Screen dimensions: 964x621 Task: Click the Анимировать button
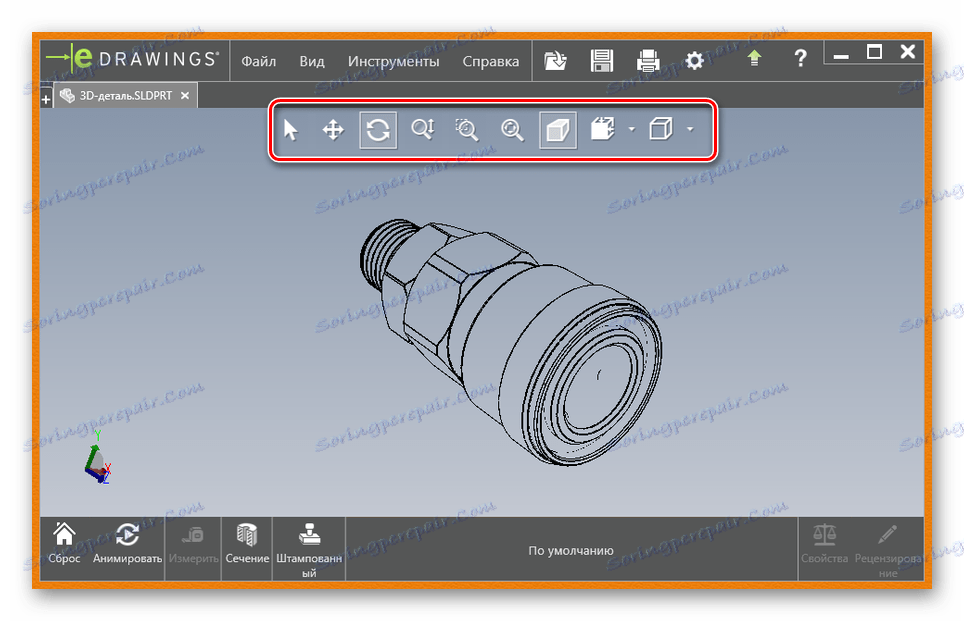tap(127, 543)
